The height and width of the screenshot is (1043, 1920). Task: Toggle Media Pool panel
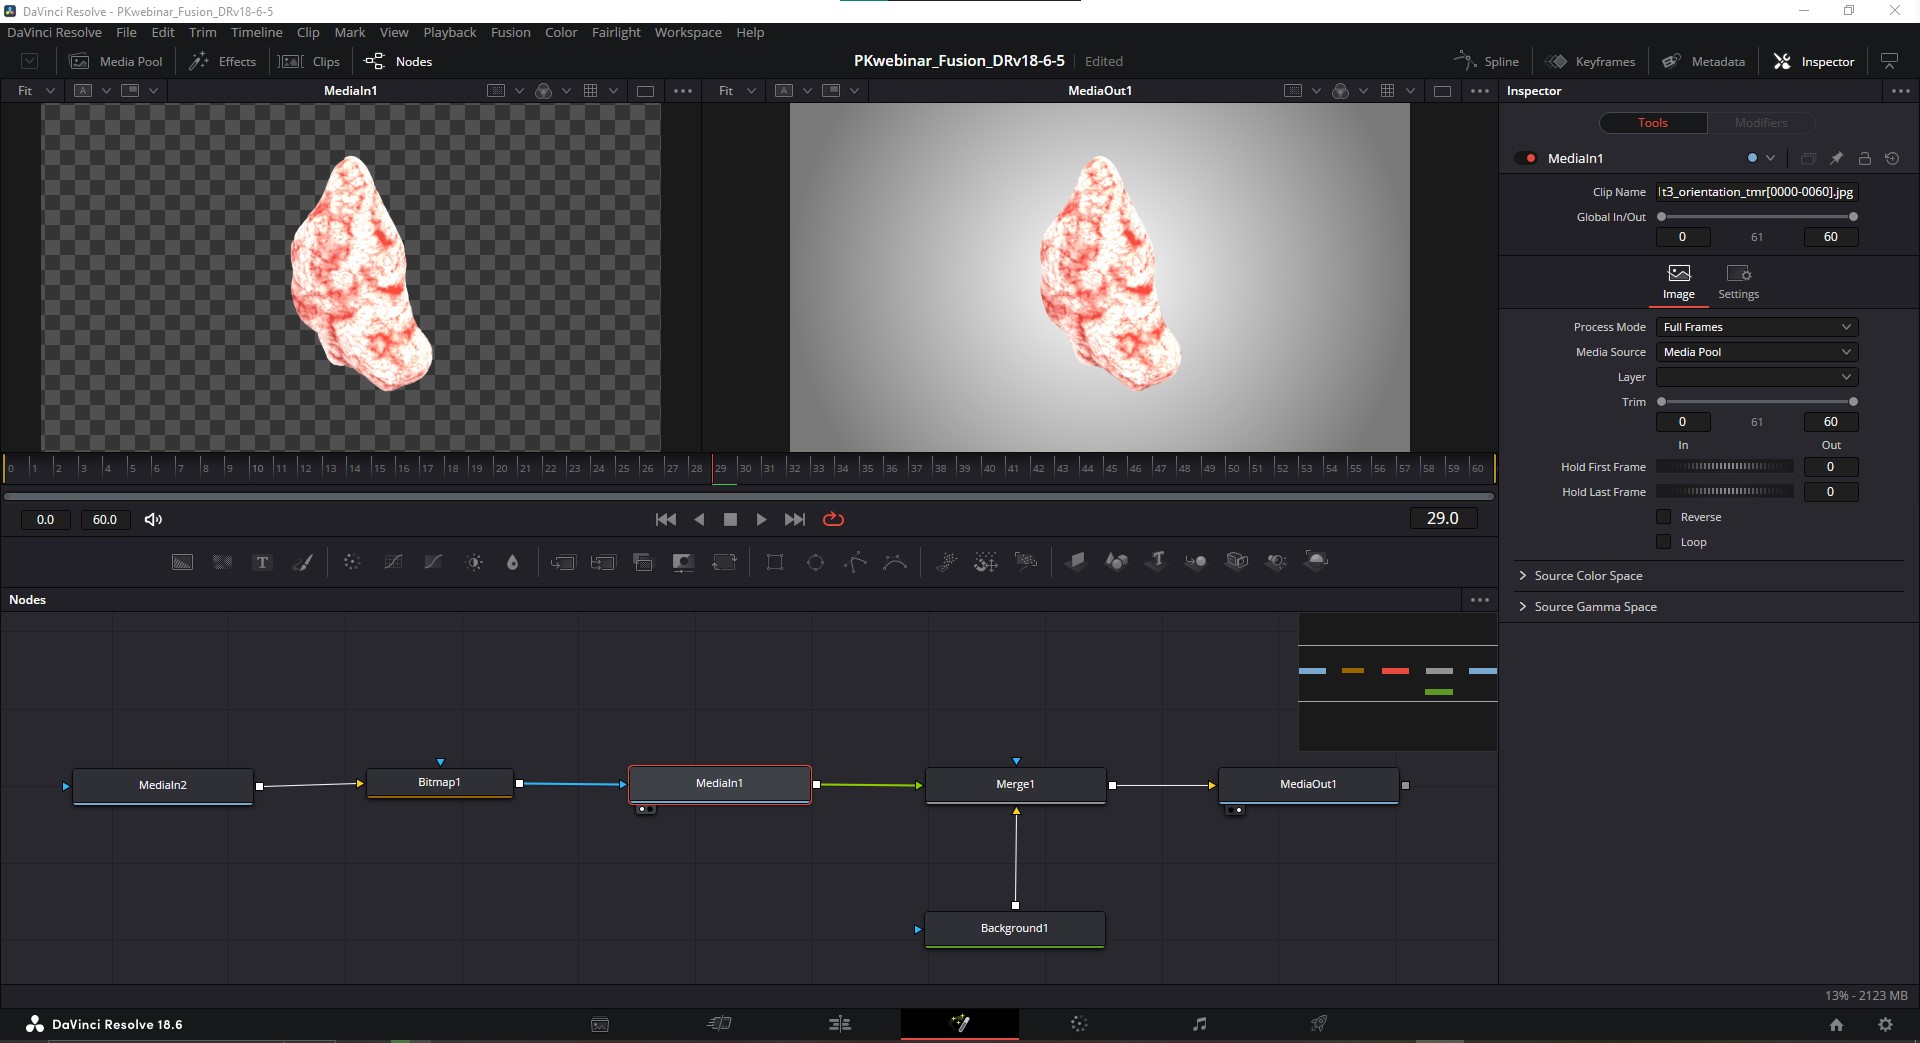[x=116, y=61]
